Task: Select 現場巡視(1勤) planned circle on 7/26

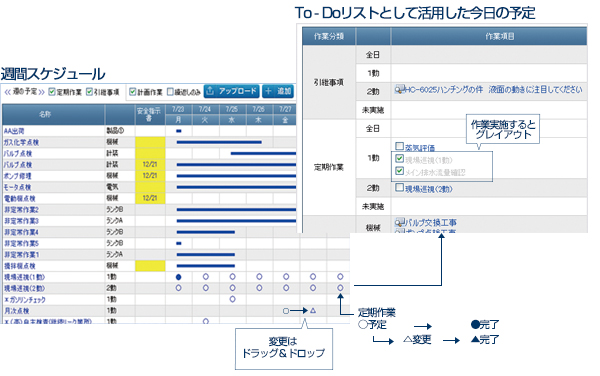Action: click(x=259, y=277)
